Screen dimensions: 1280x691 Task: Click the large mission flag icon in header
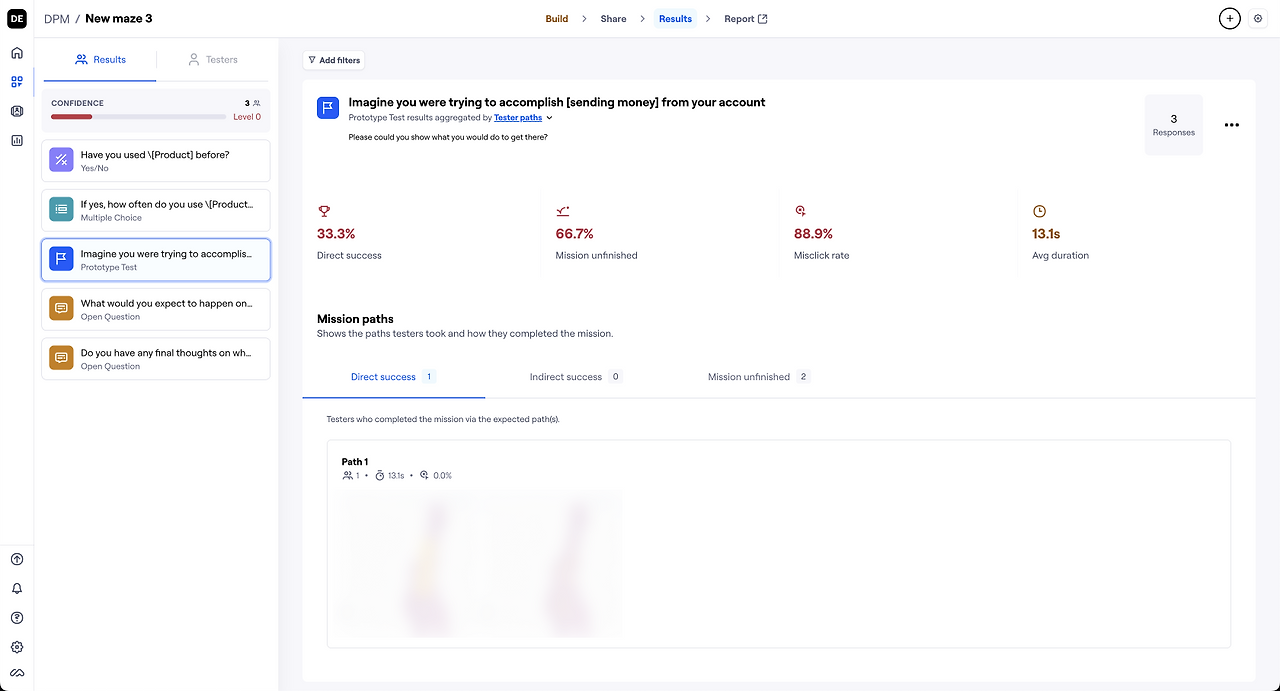coord(328,108)
